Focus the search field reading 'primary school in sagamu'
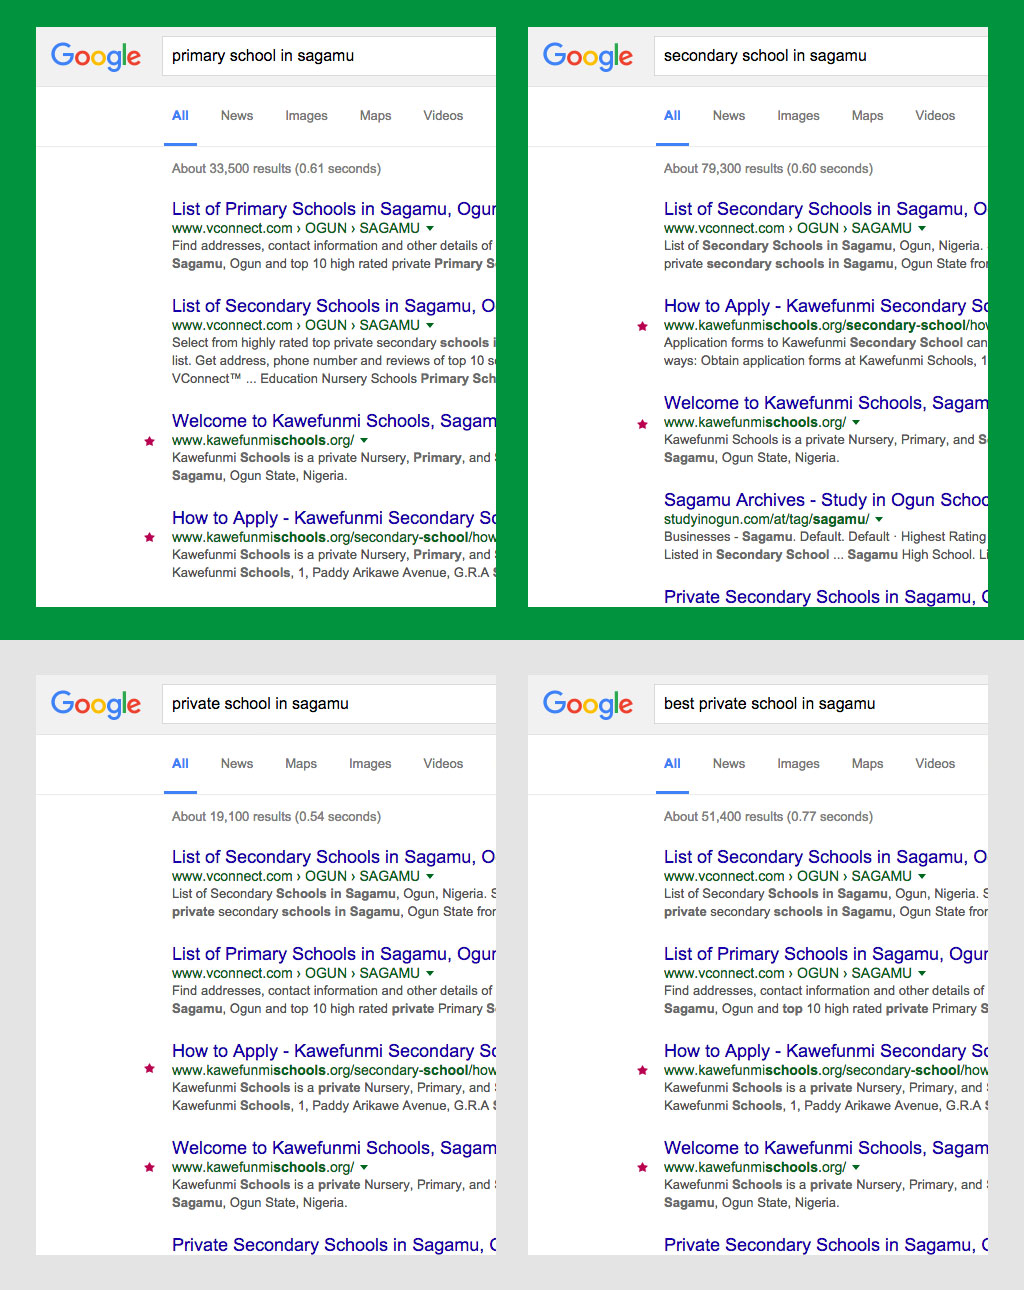The image size is (1024, 1290). (330, 56)
